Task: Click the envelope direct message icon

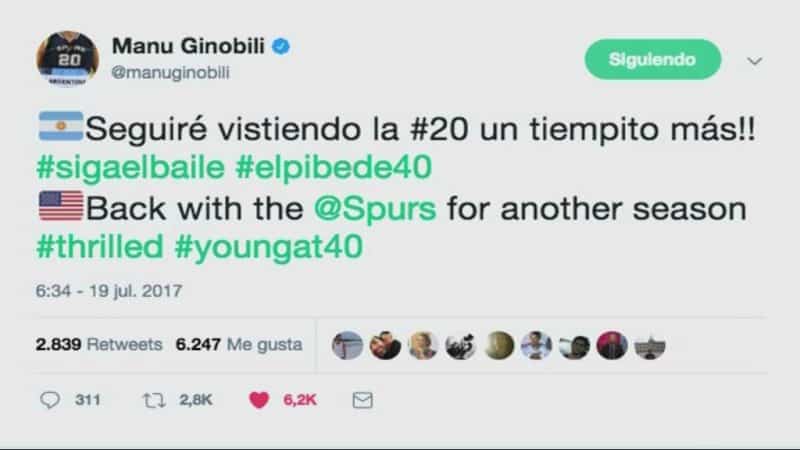Action: point(362,400)
